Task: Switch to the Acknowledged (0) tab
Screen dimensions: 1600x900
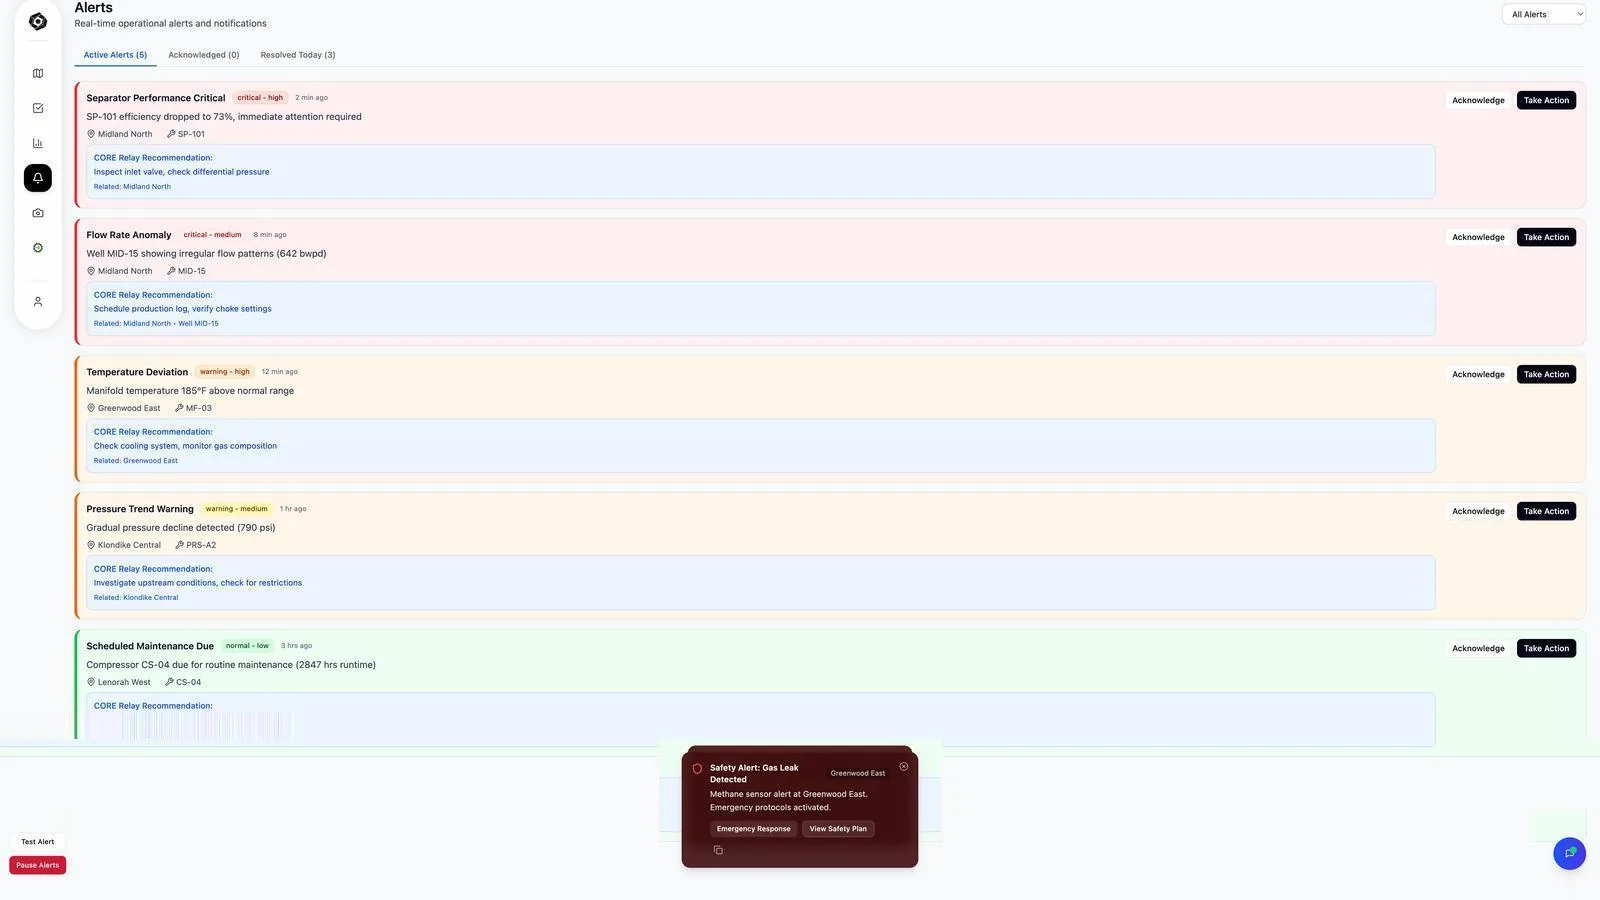Action: point(204,55)
